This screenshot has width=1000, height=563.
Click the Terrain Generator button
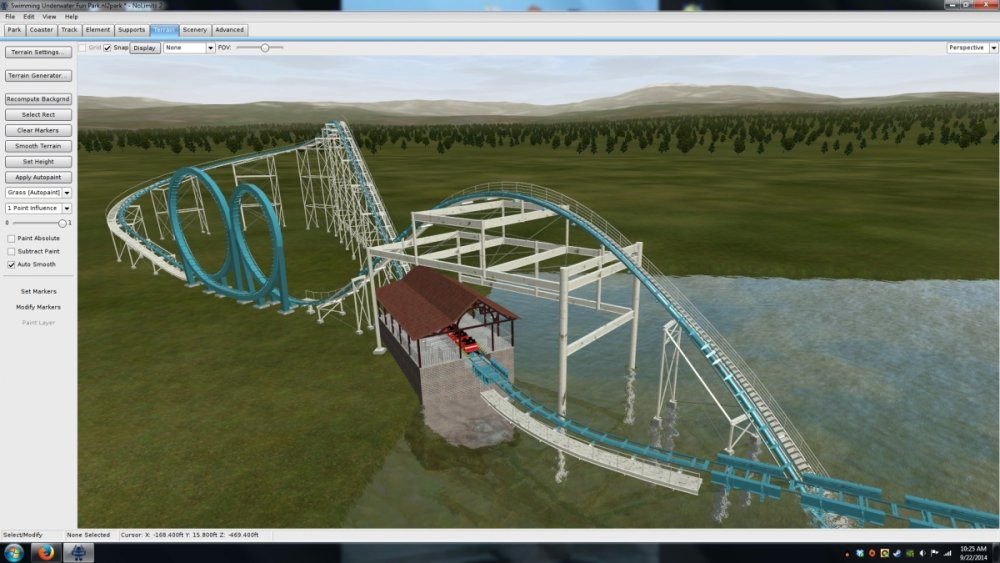[38, 76]
